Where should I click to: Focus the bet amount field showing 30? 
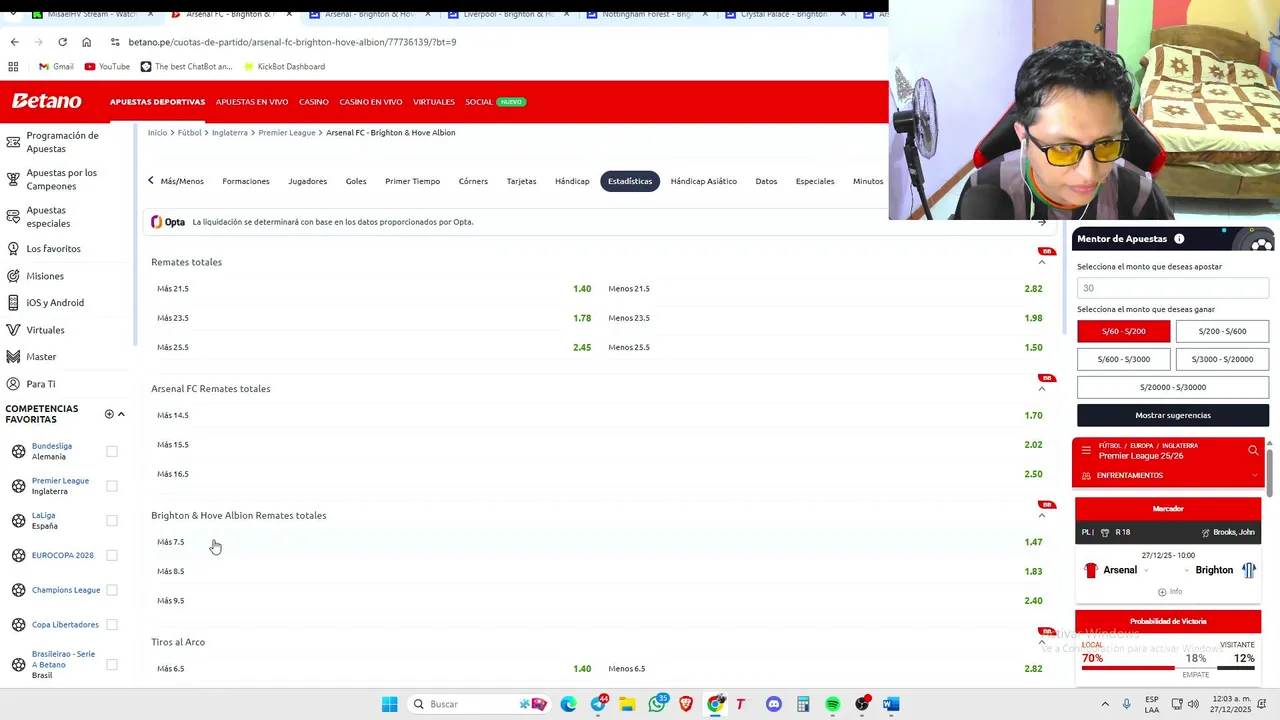click(x=1173, y=288)
